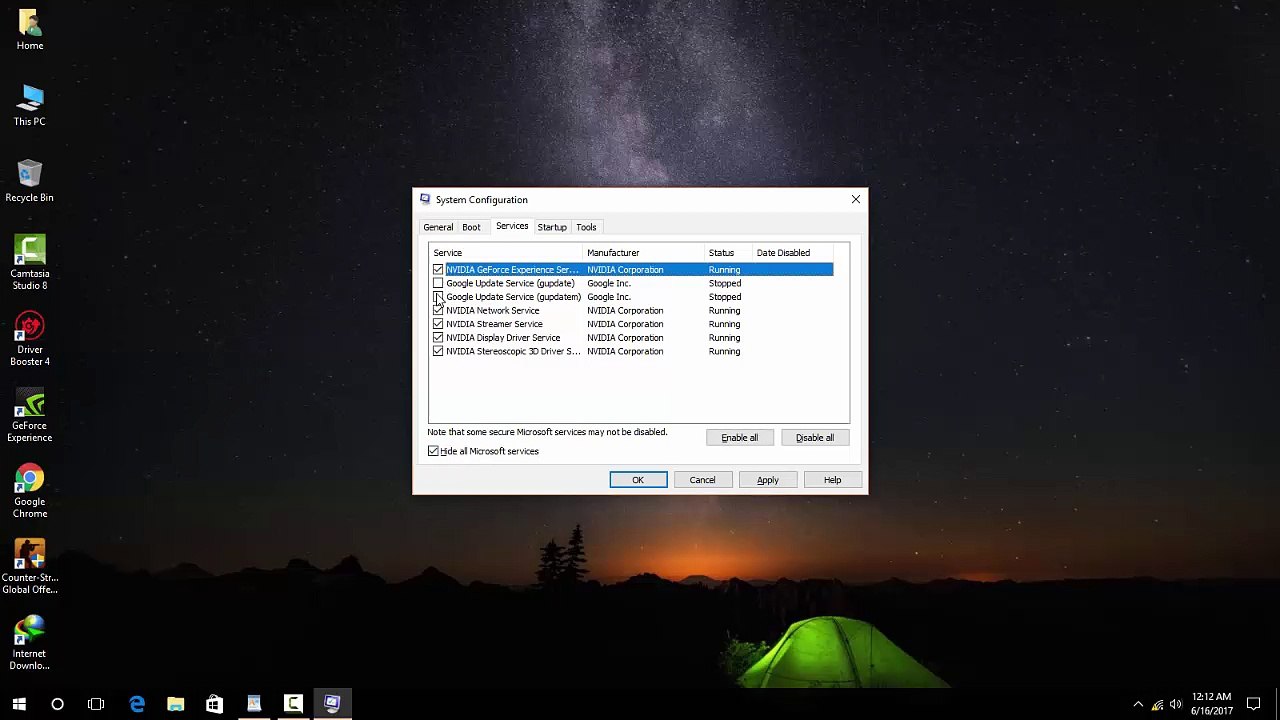The height and width of the screenshot is (720, 1280).
Task: Show hidden system tray icons
Action: (1138, 704)
